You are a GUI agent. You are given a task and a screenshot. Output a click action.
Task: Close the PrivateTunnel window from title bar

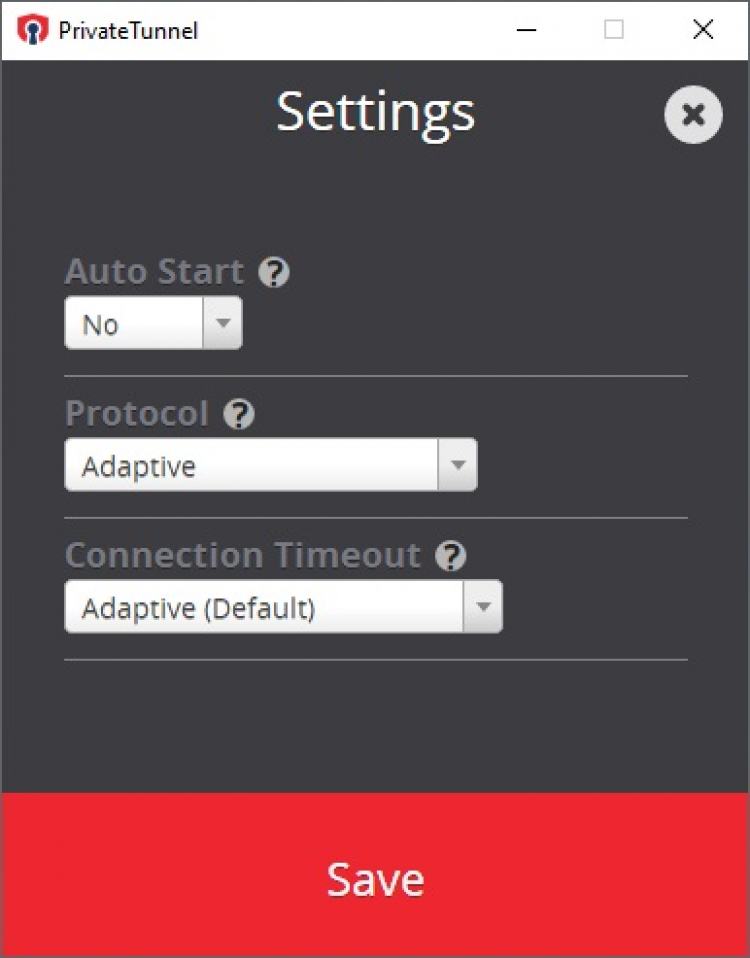coord(703,30)
